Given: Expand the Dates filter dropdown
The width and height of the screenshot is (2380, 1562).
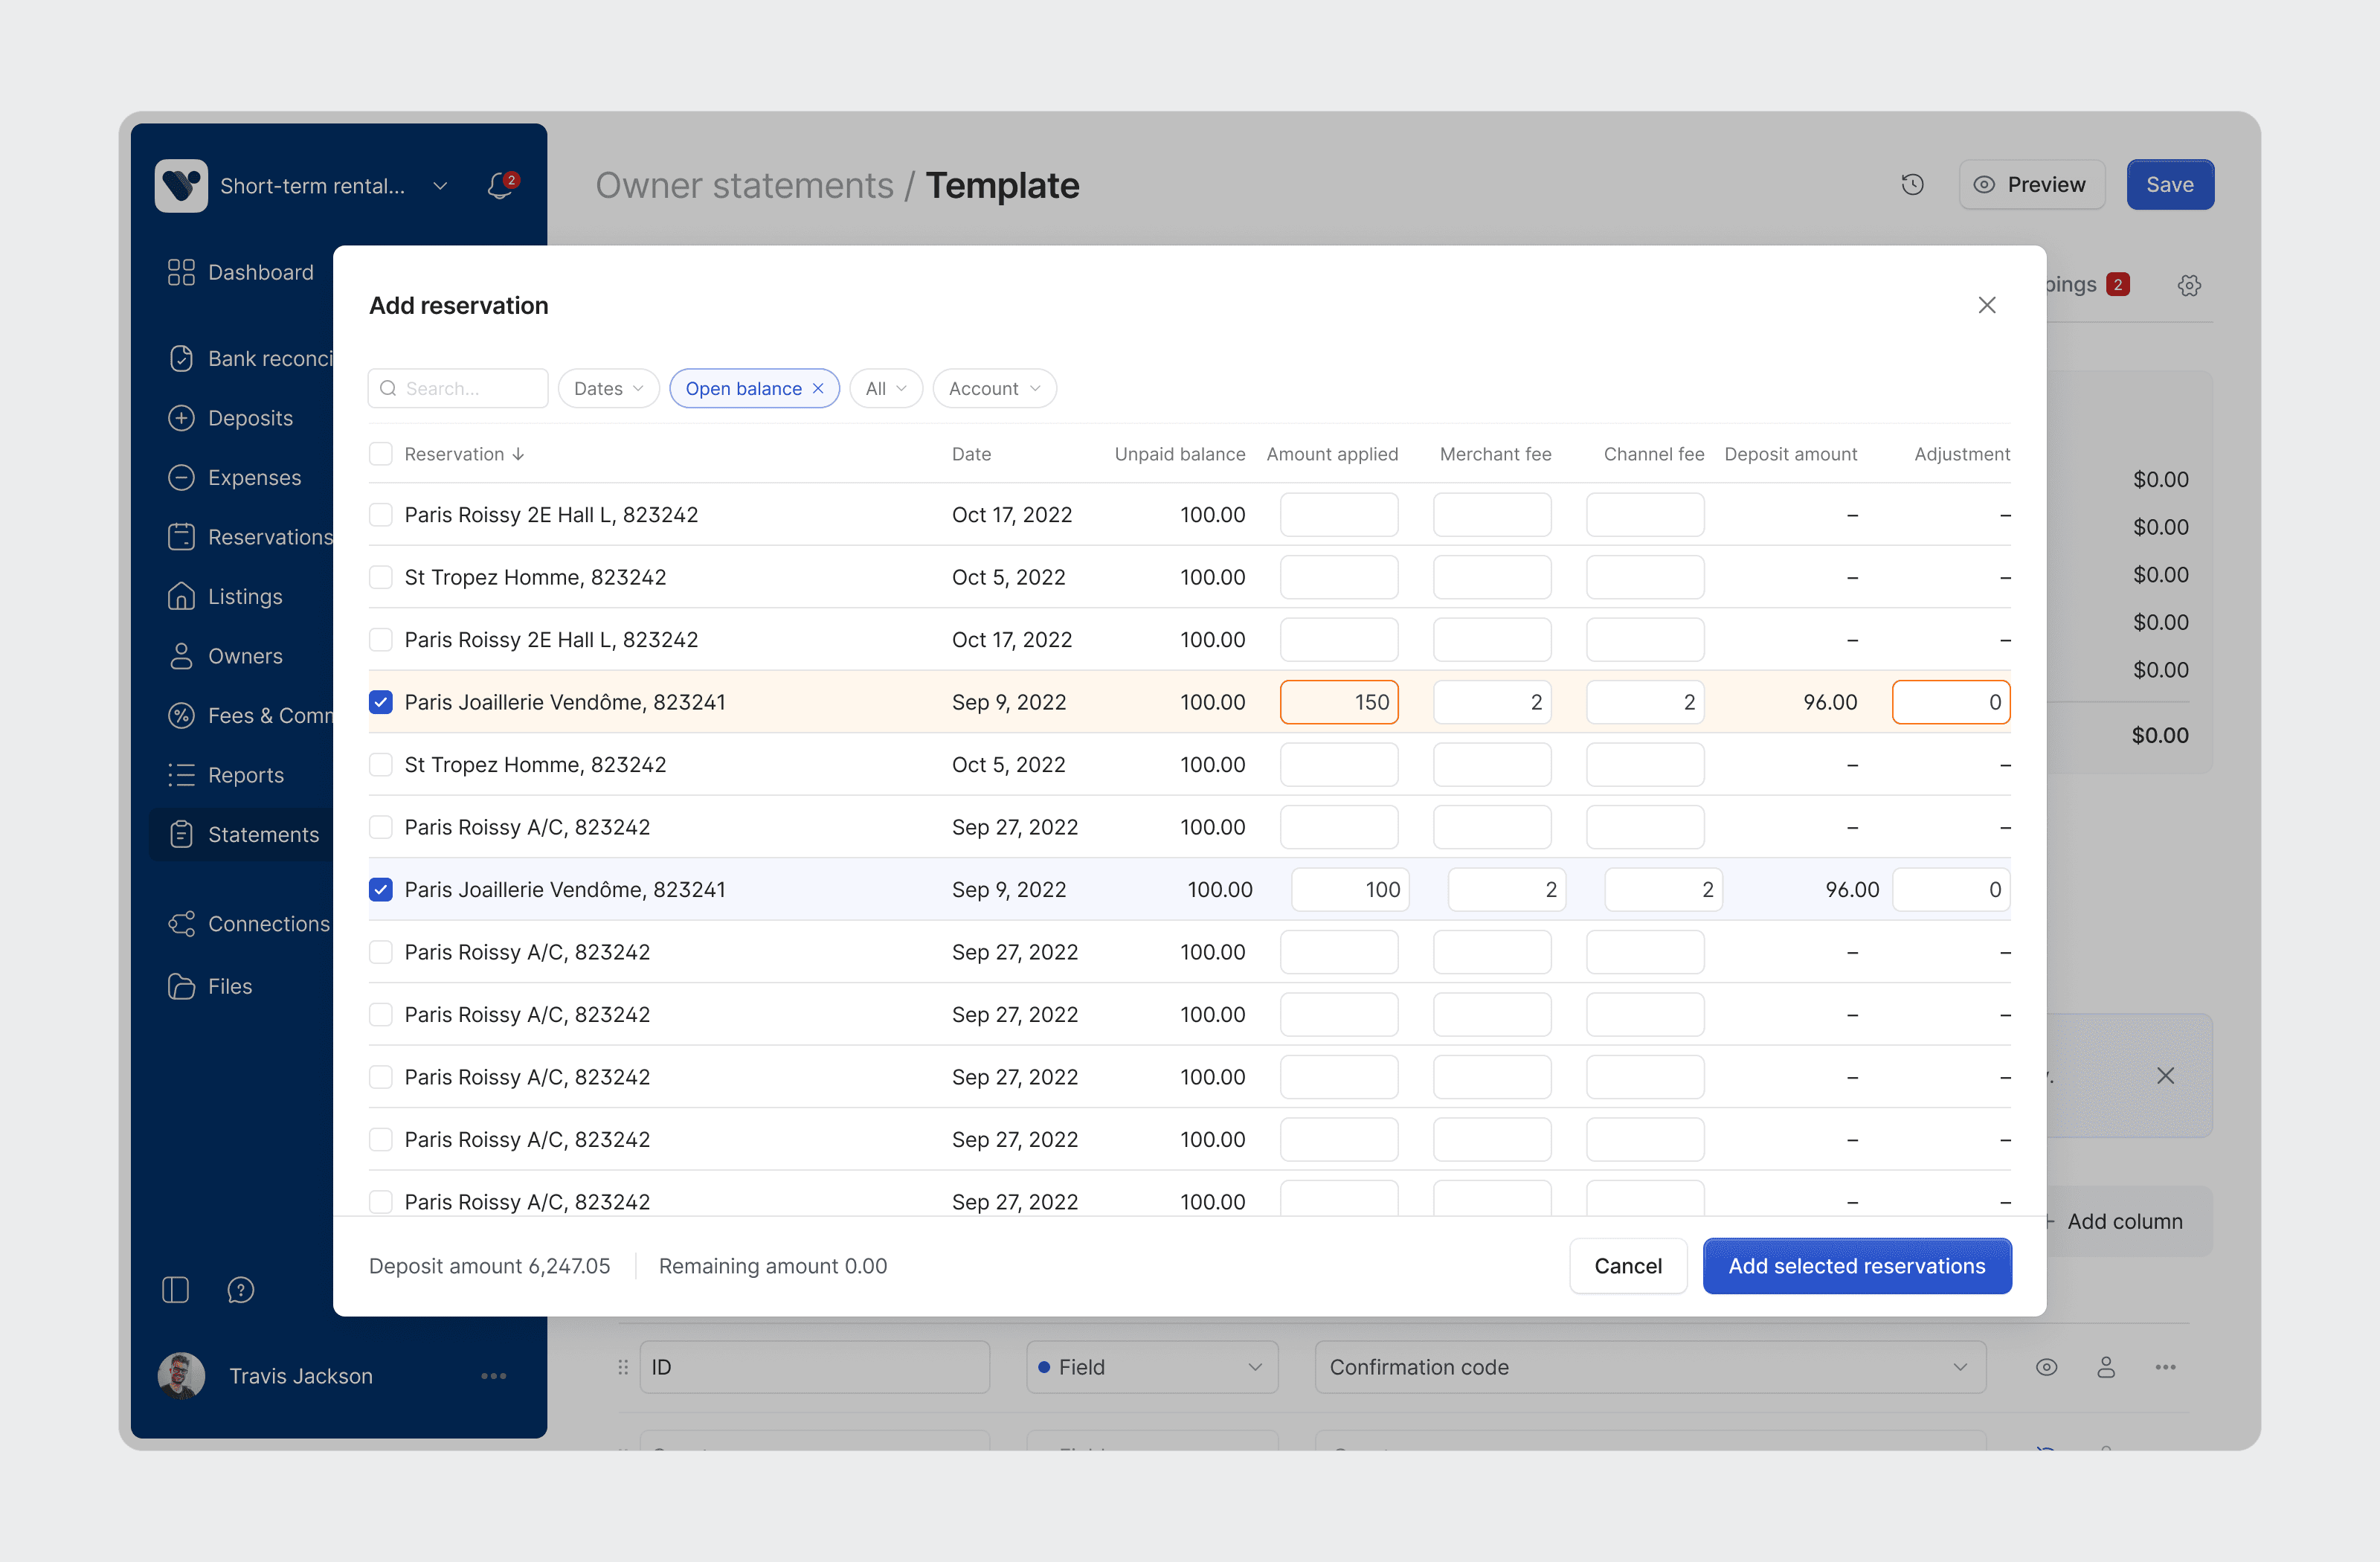Looking at the screenshot, I should [608, 388].
